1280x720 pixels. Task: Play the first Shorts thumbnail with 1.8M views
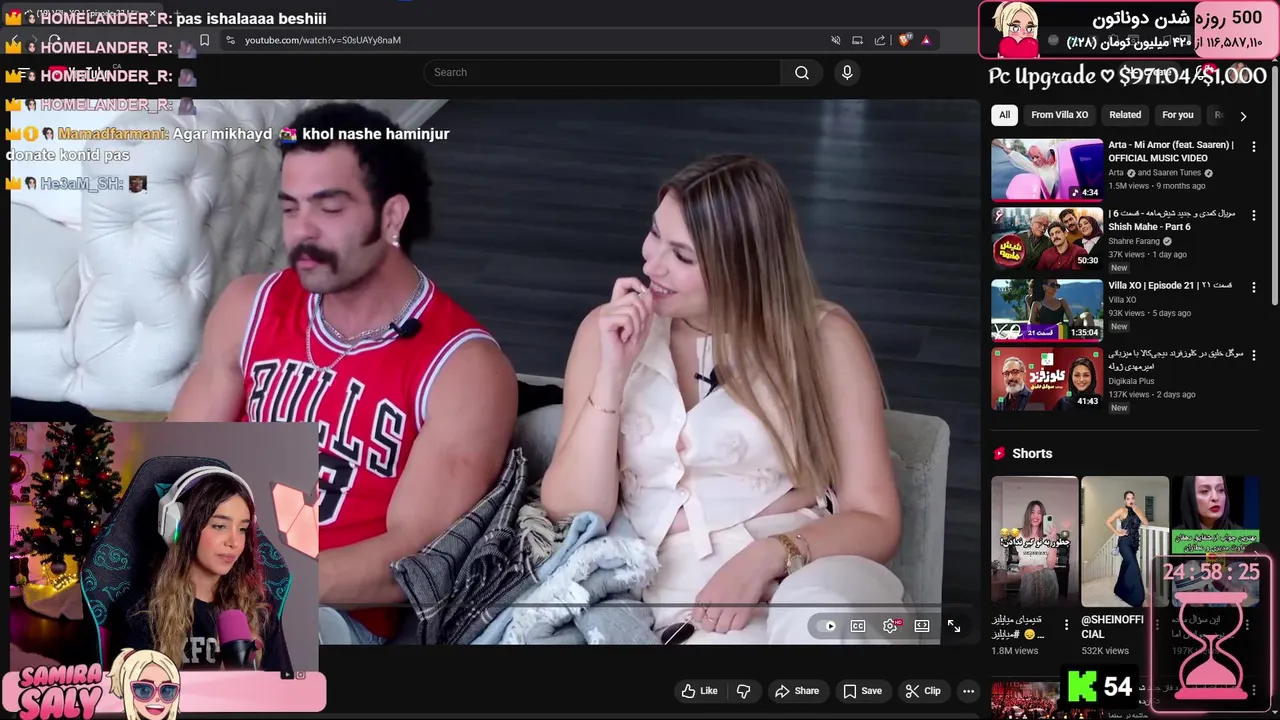coord(1034,541)
